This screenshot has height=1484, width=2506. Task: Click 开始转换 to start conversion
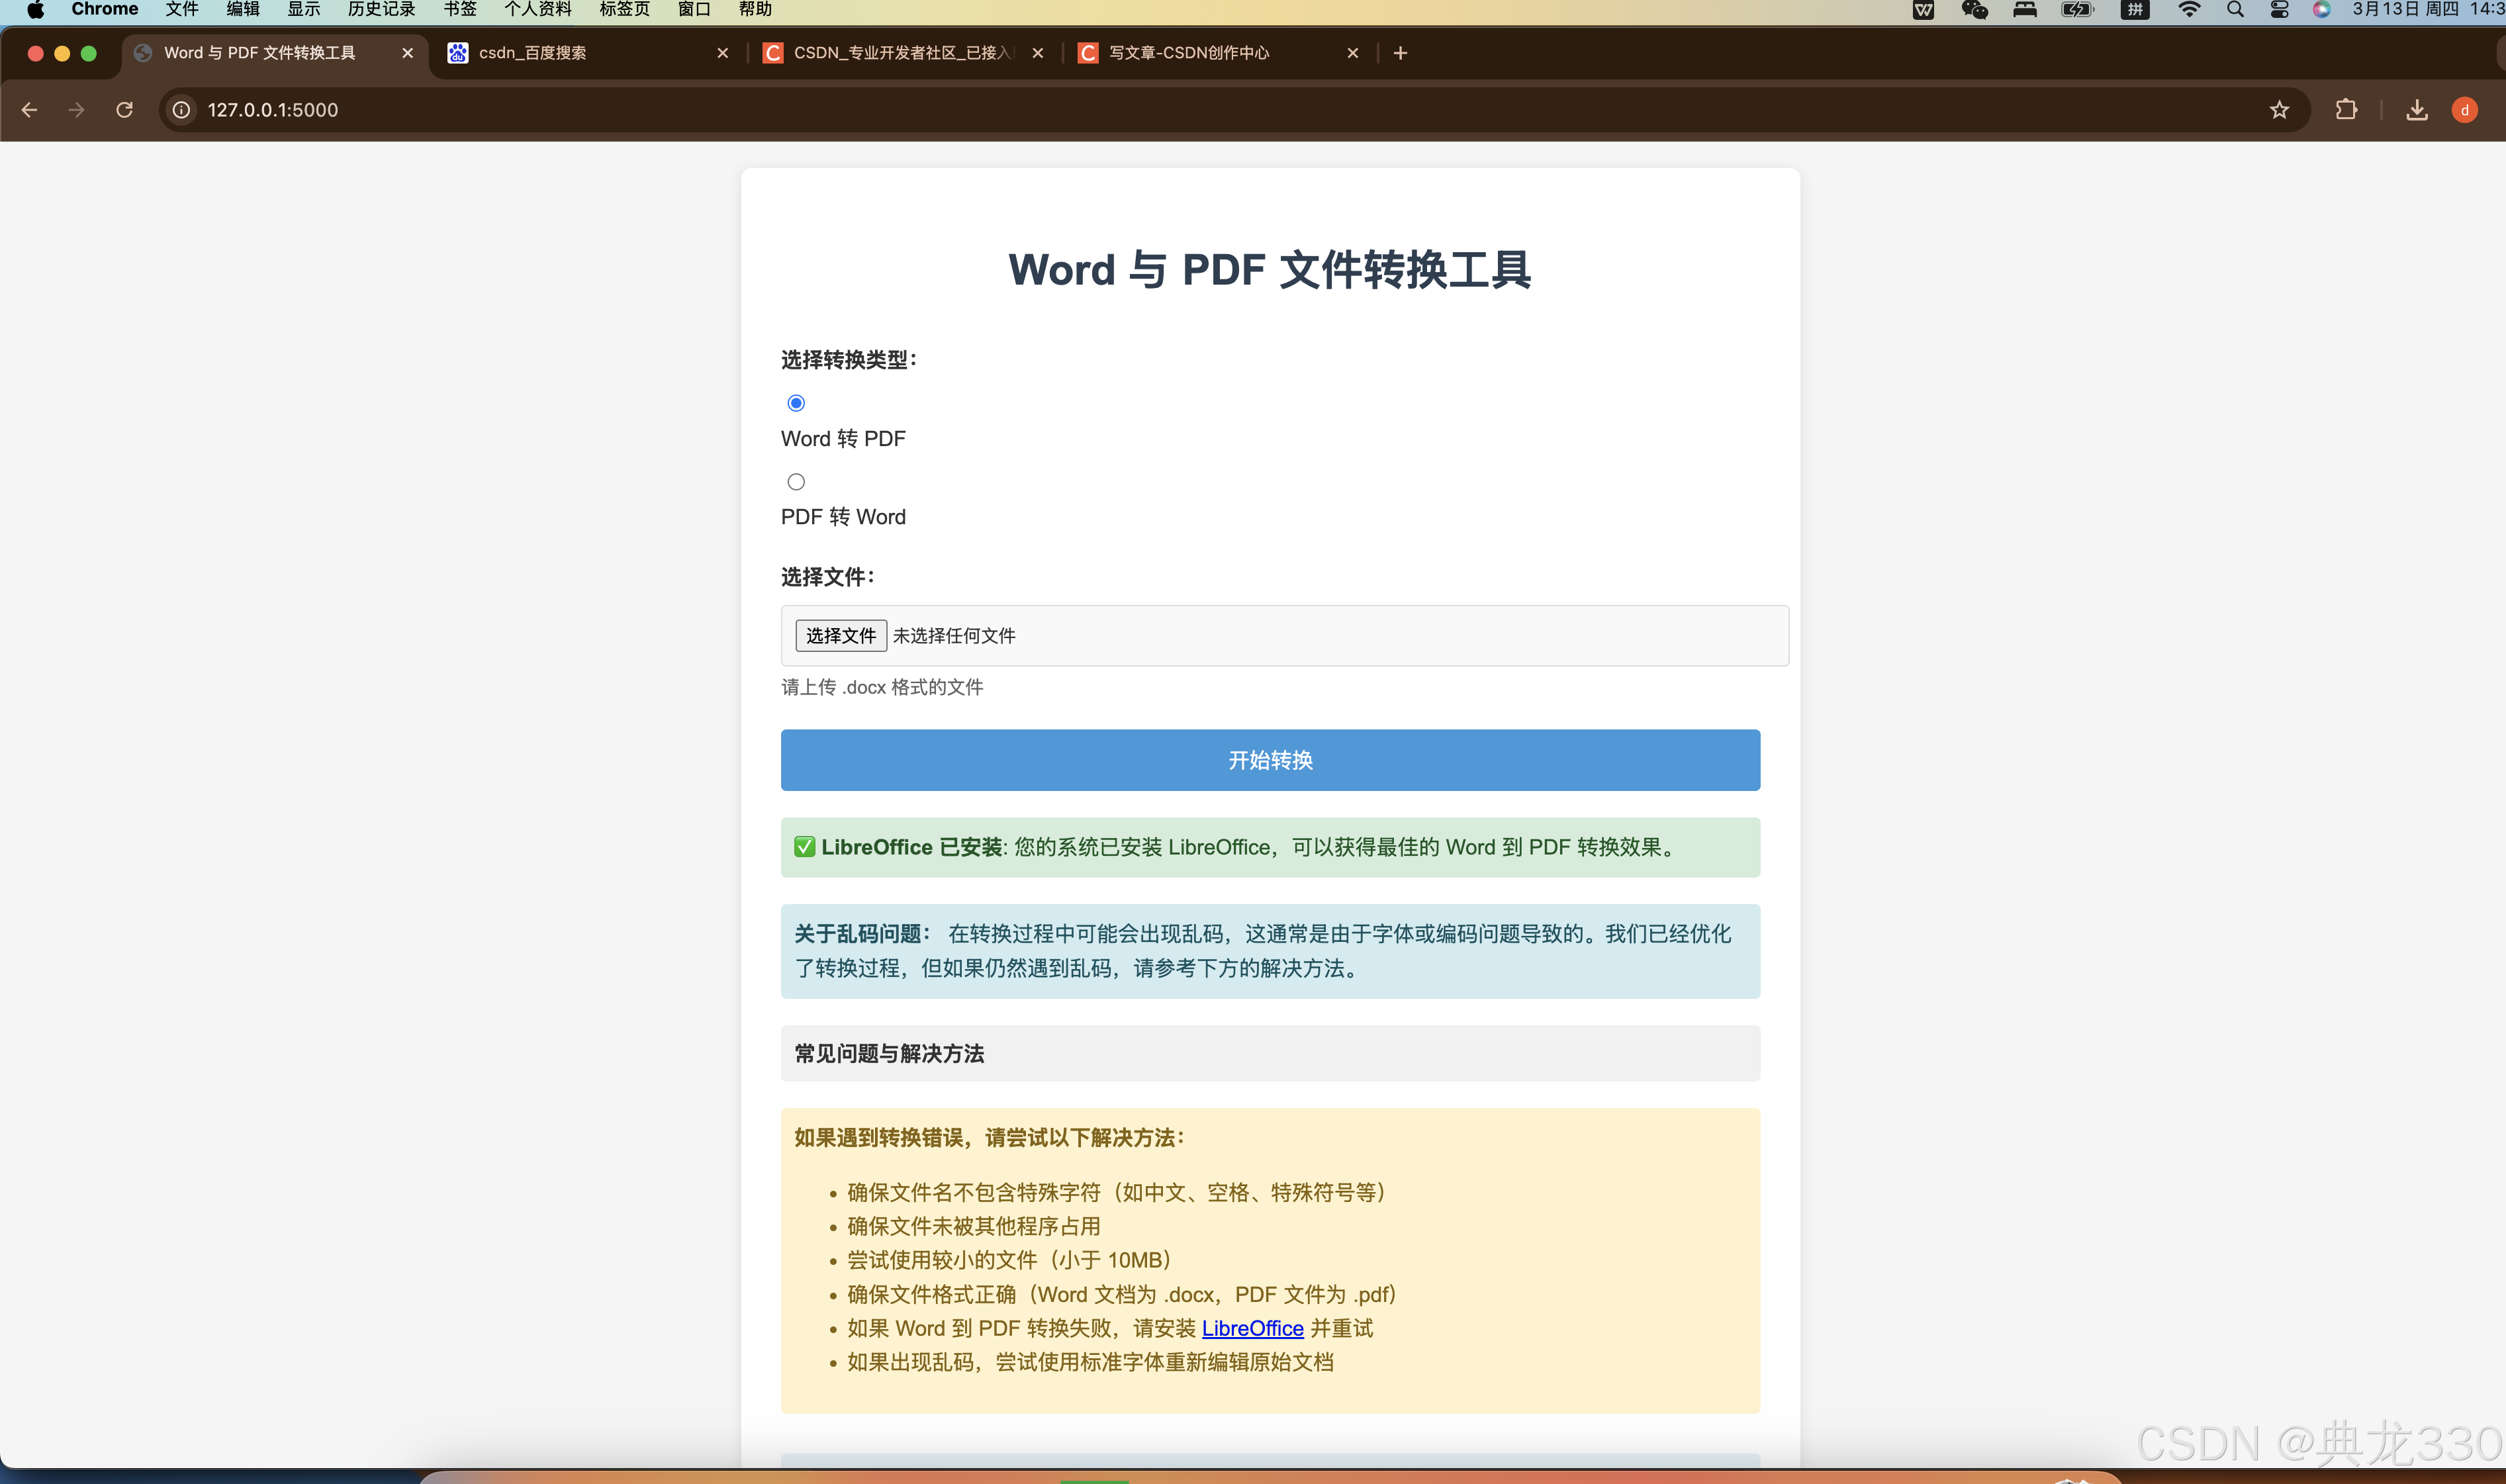click(1270, 760)
